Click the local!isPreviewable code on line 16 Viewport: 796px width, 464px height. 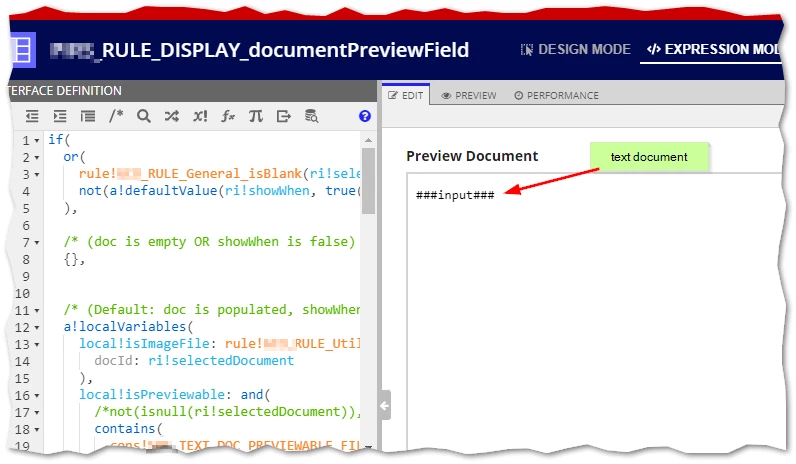pyautogui.click(x=152, y=394)
